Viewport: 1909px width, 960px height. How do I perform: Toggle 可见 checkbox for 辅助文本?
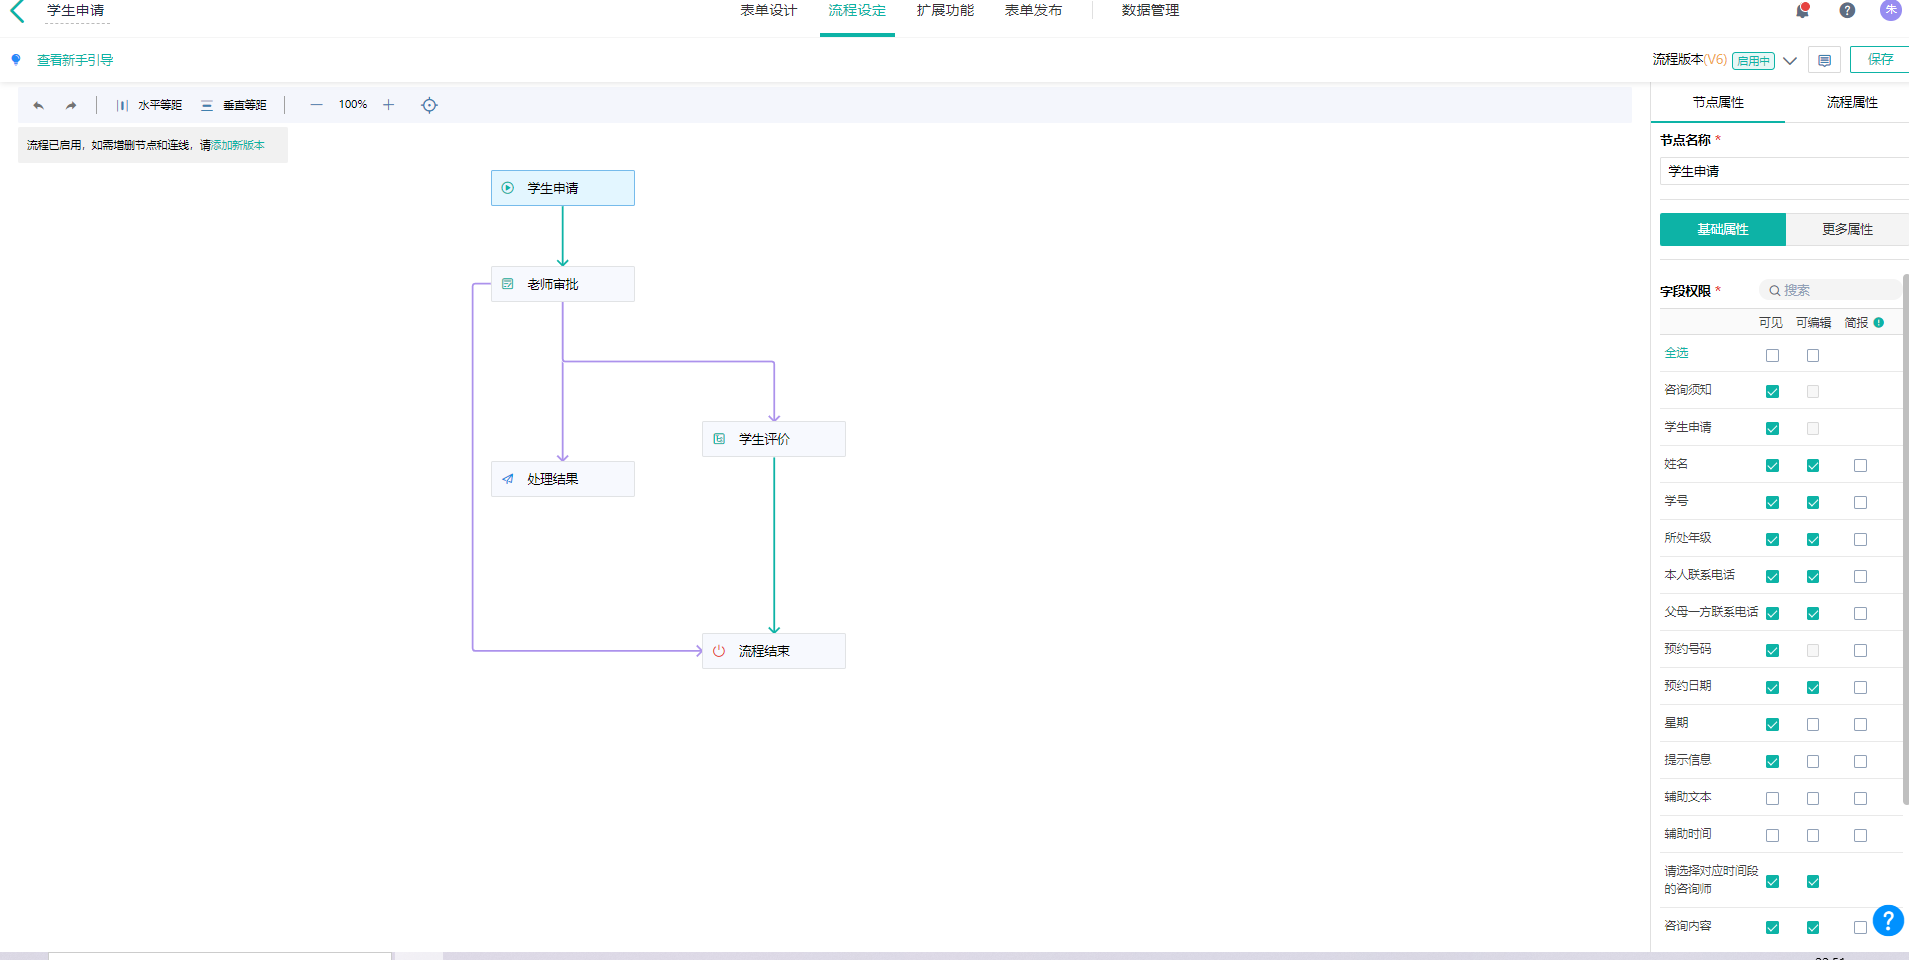click(x=1772, y=798)
